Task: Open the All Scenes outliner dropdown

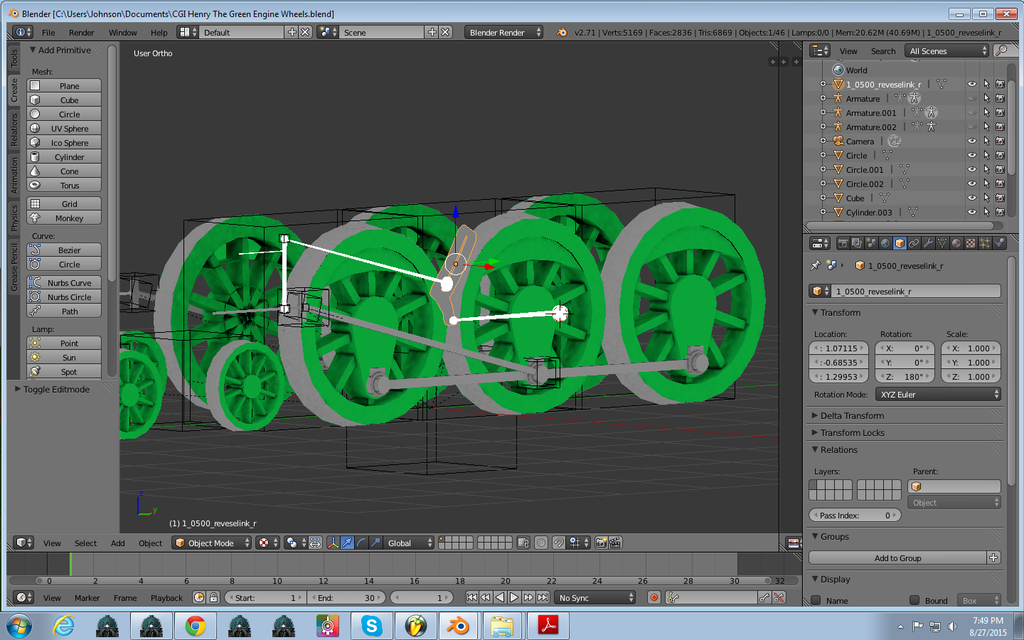Action: click(947, 51)
